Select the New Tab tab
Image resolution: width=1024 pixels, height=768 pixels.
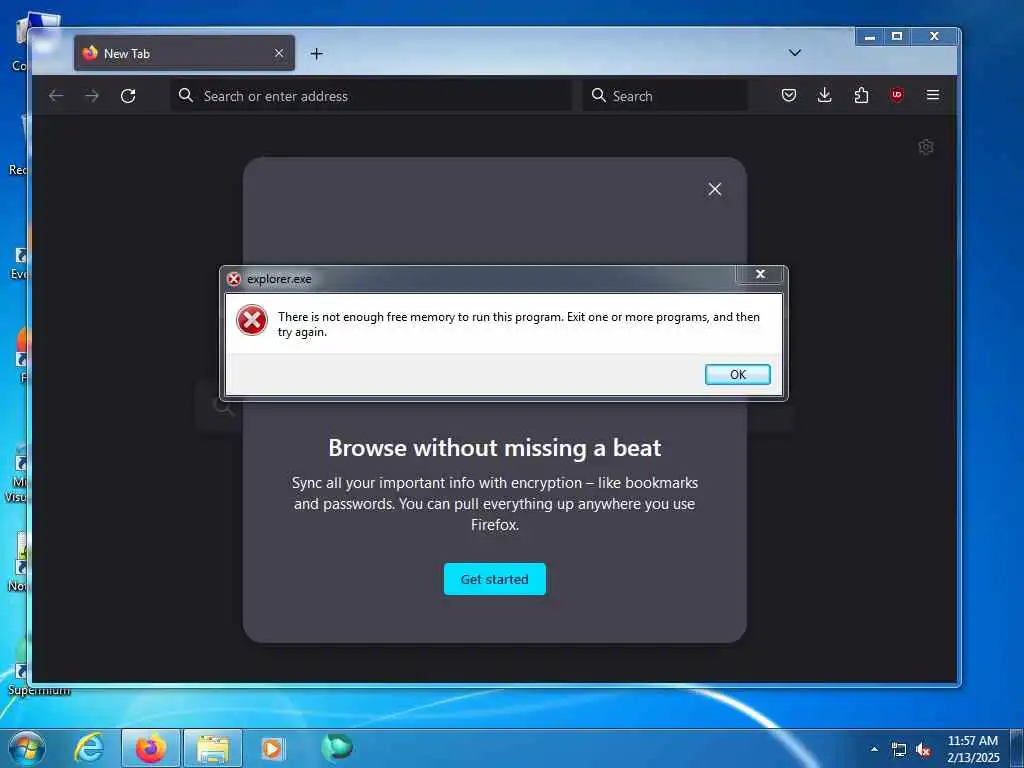tap(185, 54)
